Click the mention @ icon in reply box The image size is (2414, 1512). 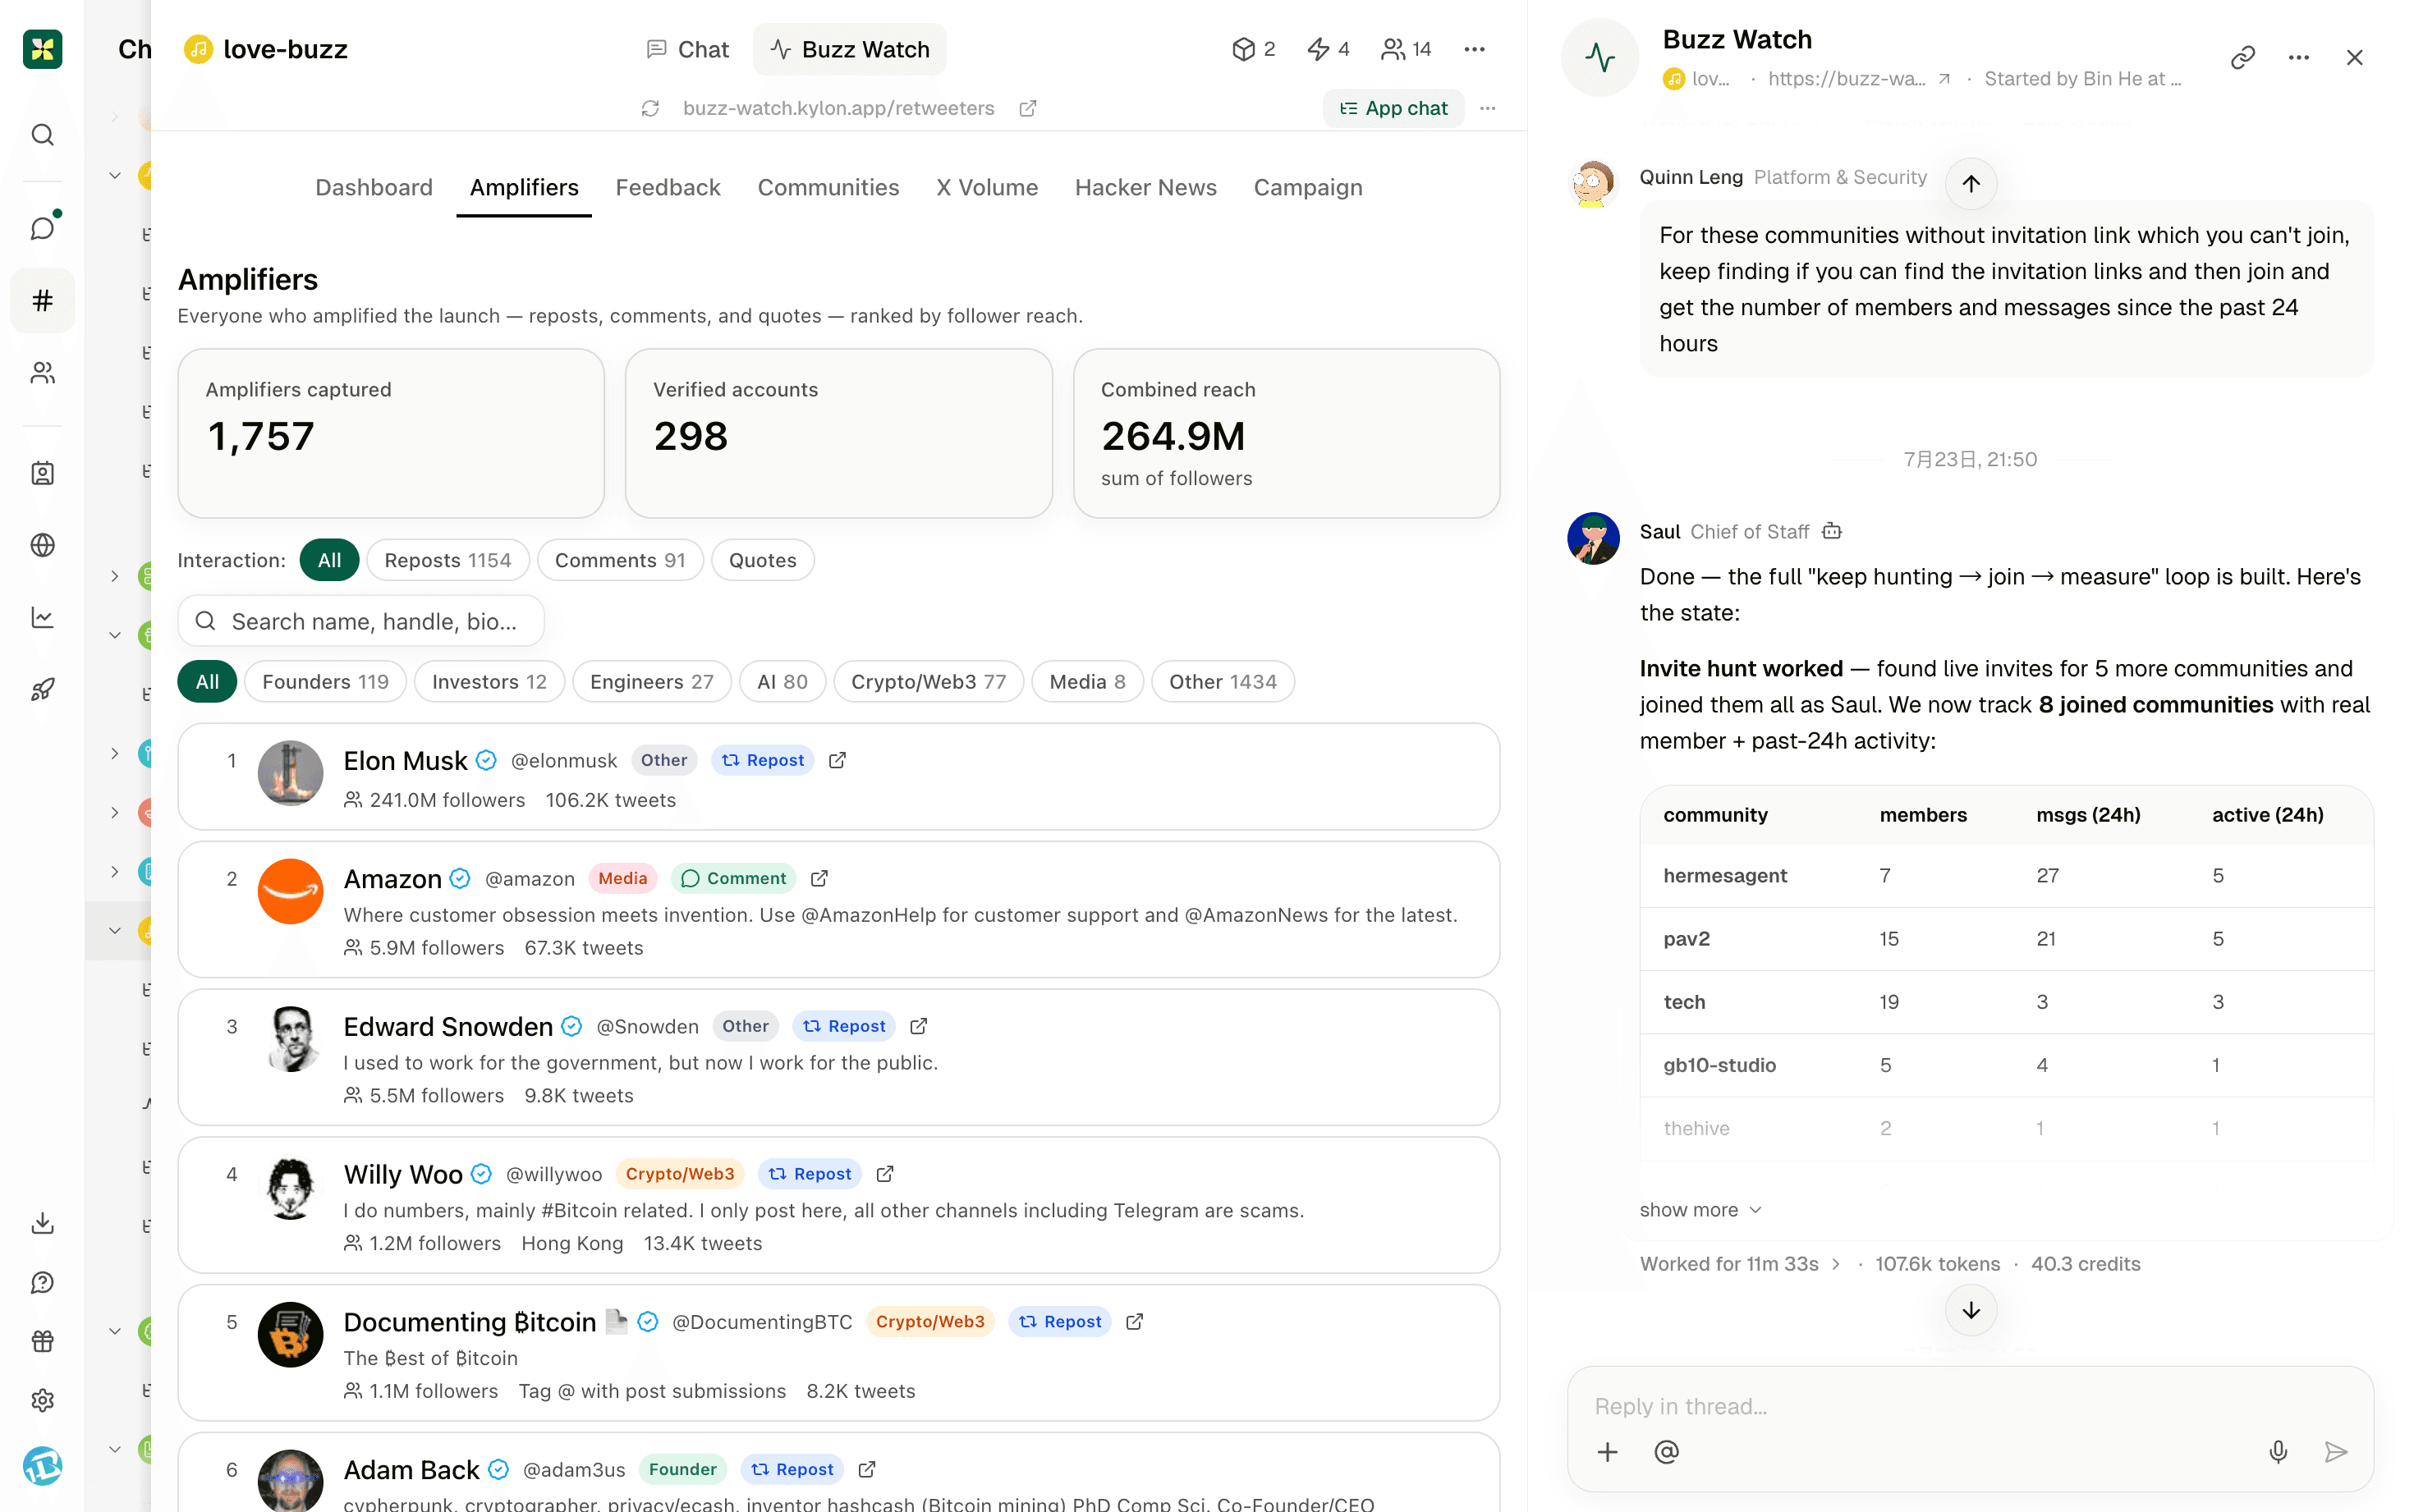click(1666, 1452)
